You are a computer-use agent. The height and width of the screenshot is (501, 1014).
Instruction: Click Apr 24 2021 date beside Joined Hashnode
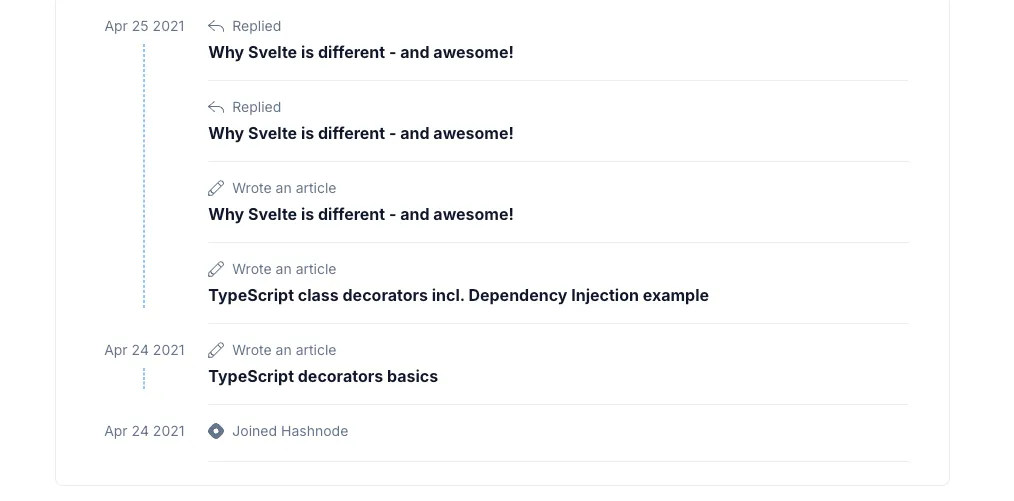point(144,431)
